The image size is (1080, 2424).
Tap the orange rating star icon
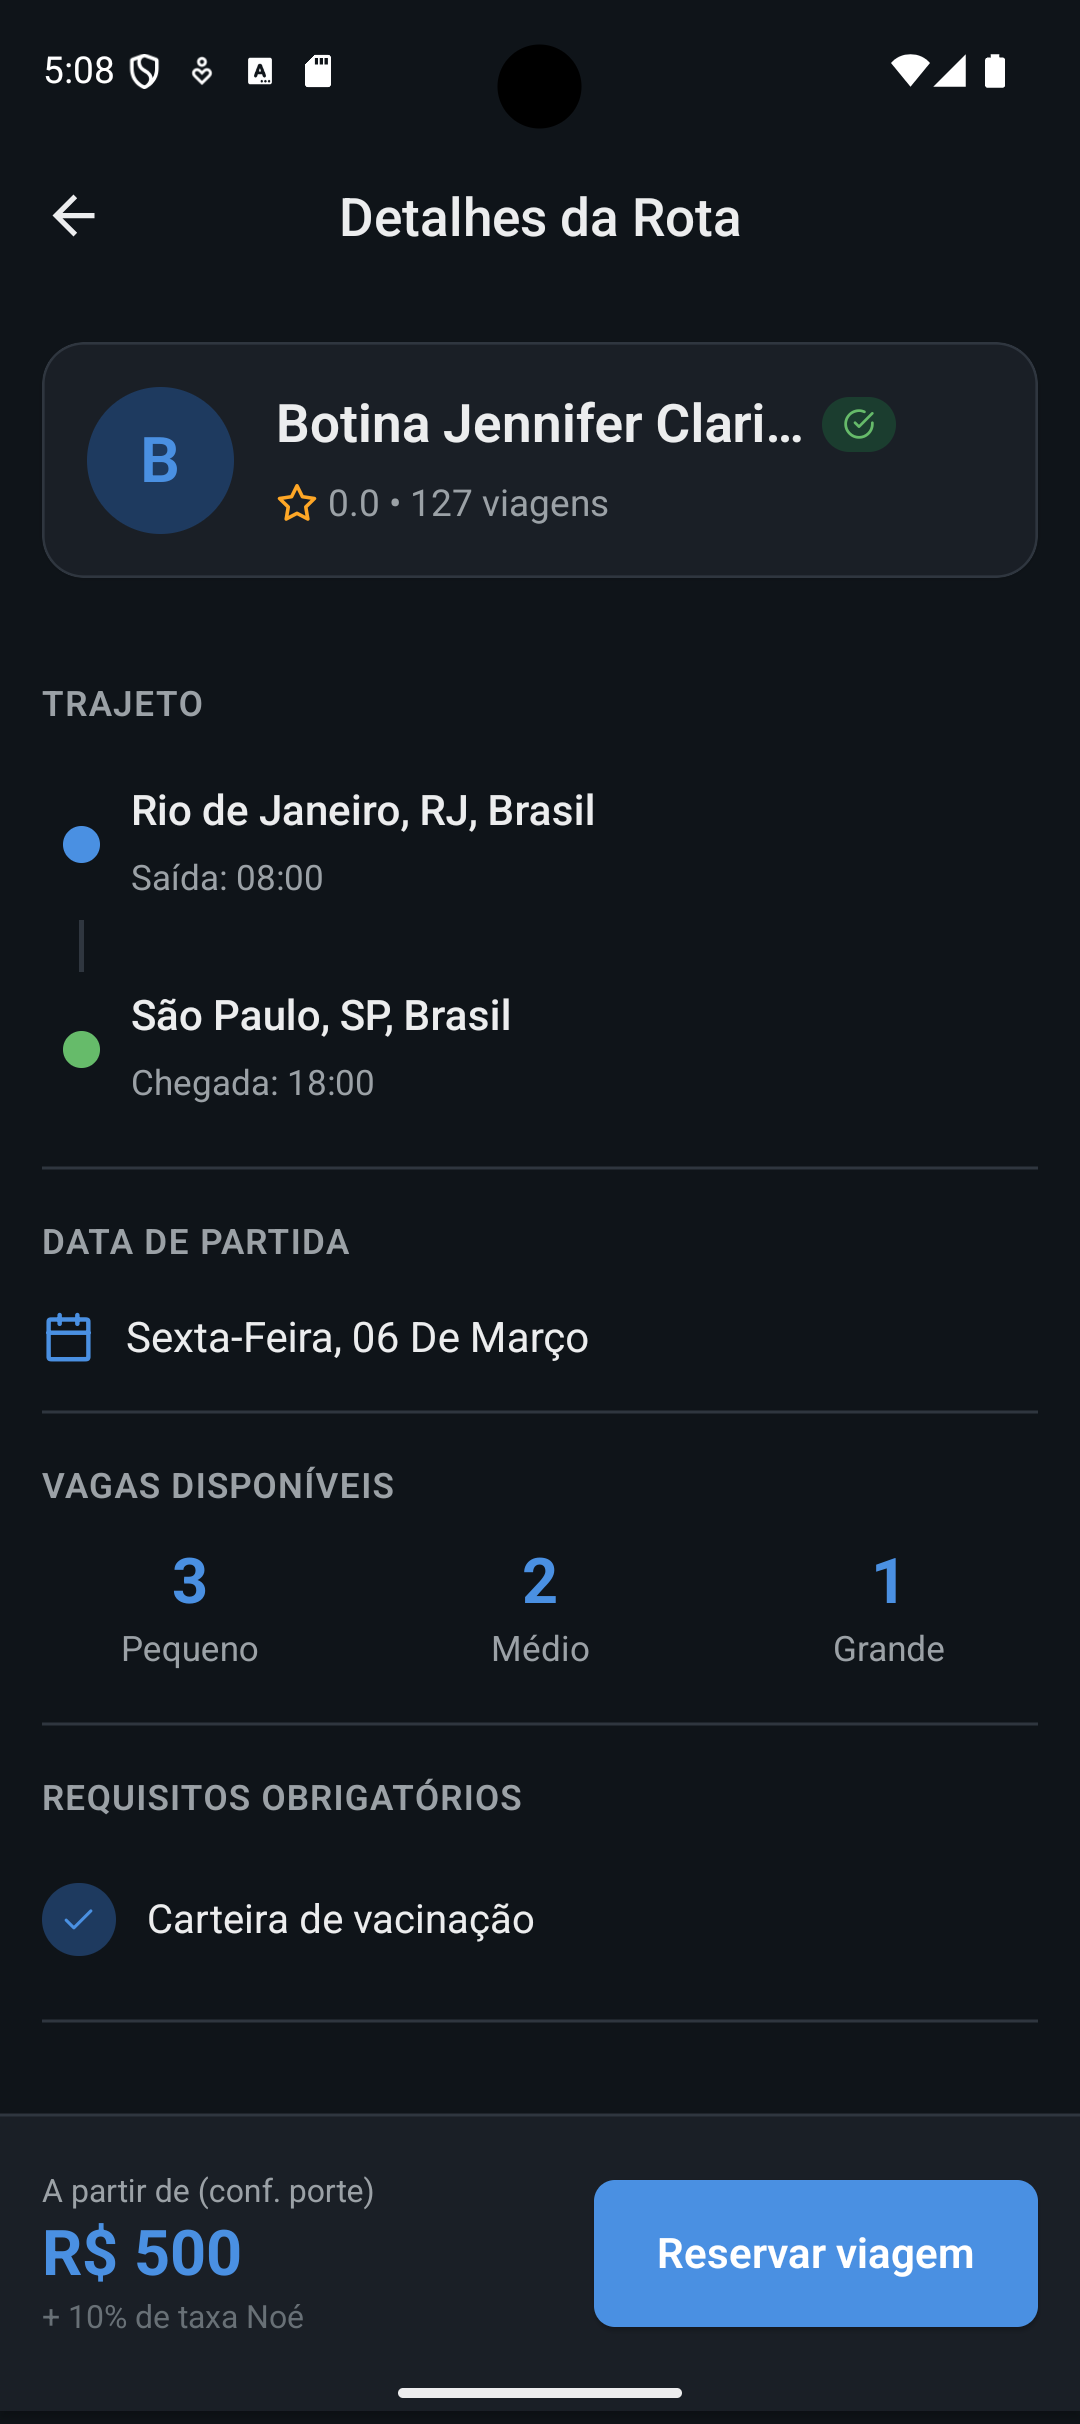(x=297, y=503)
